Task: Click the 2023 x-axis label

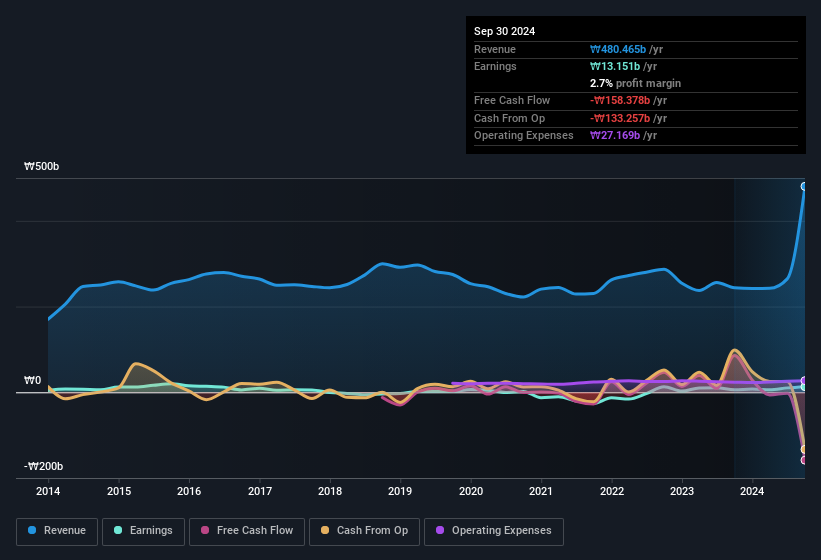Action: tap(682, 491)
